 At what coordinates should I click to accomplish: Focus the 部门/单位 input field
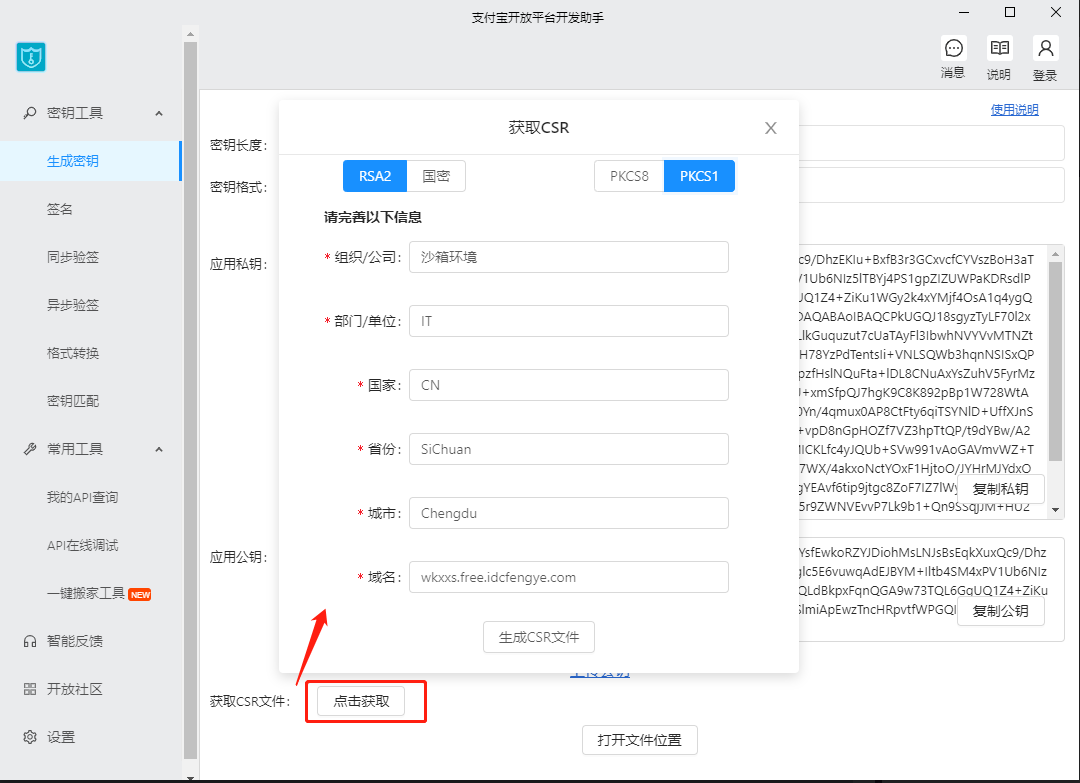(569, 321)
